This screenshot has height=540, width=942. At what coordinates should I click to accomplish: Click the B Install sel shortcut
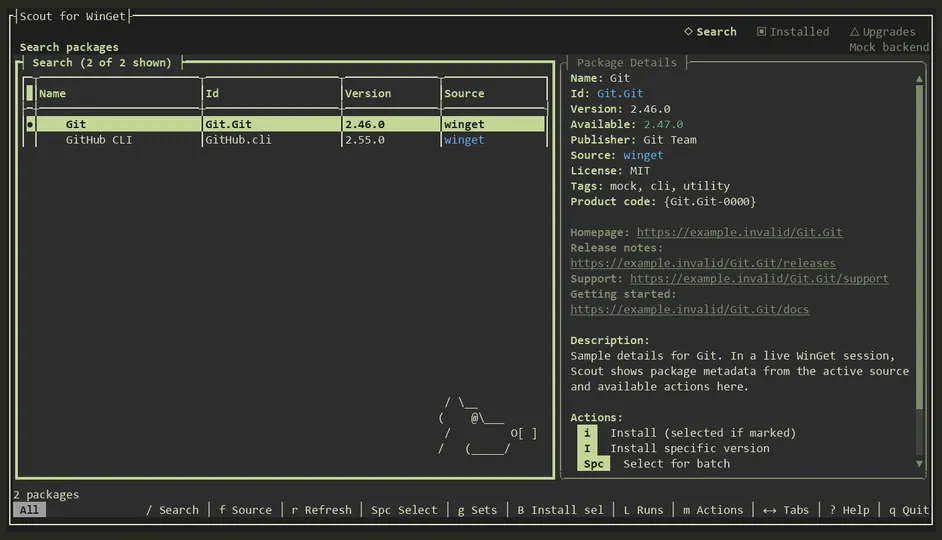click(560, 510)
